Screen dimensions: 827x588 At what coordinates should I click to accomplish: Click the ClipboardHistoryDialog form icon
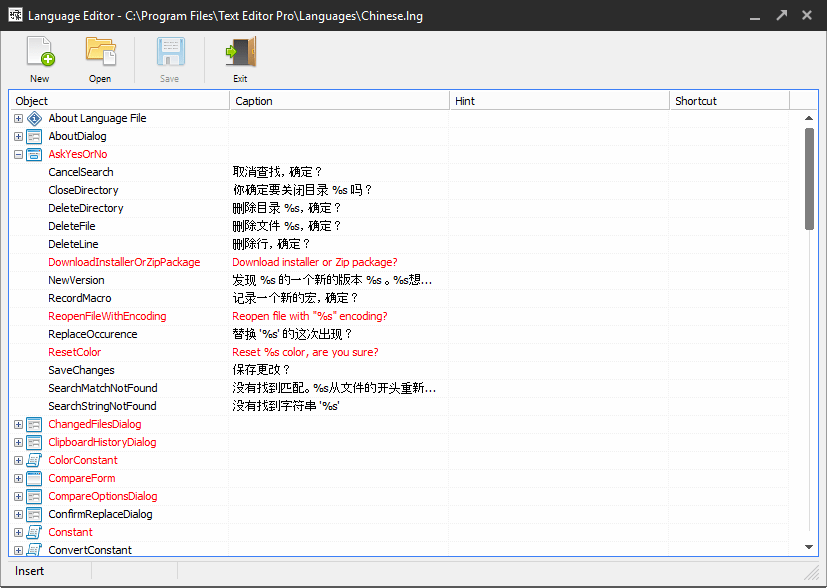(35, 442)
